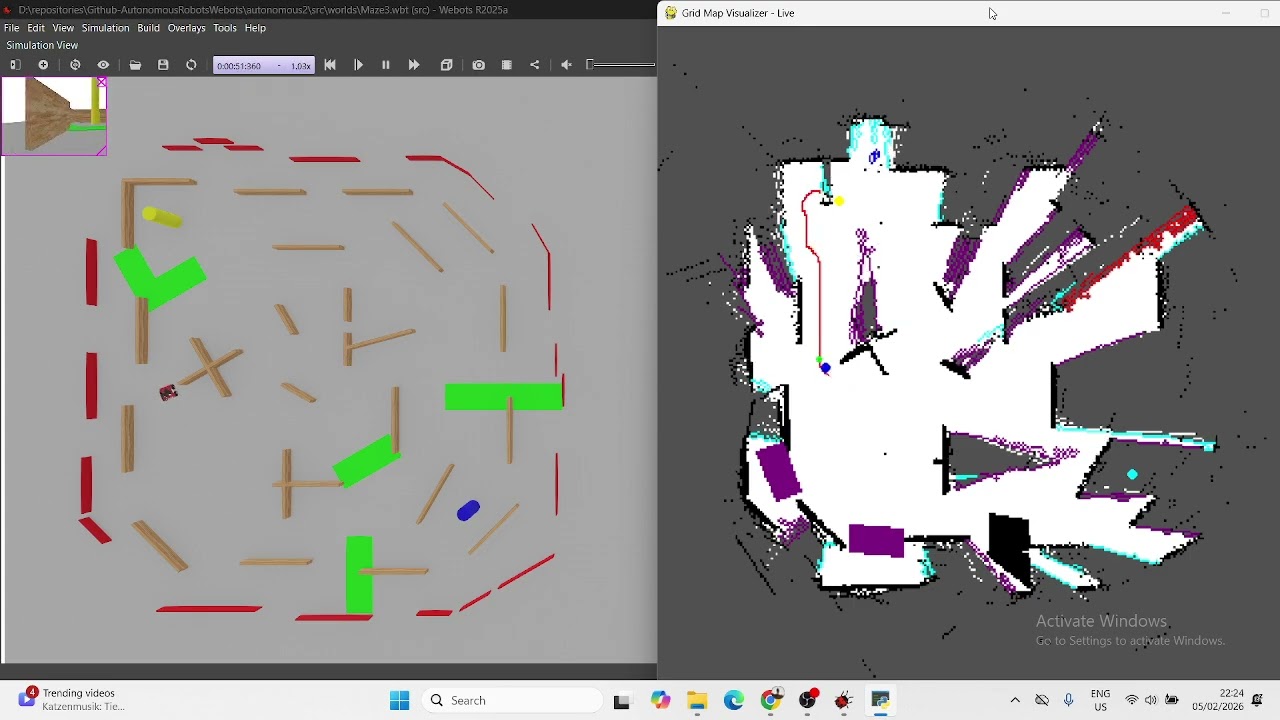Click the share simulation icon

(535, 65)
